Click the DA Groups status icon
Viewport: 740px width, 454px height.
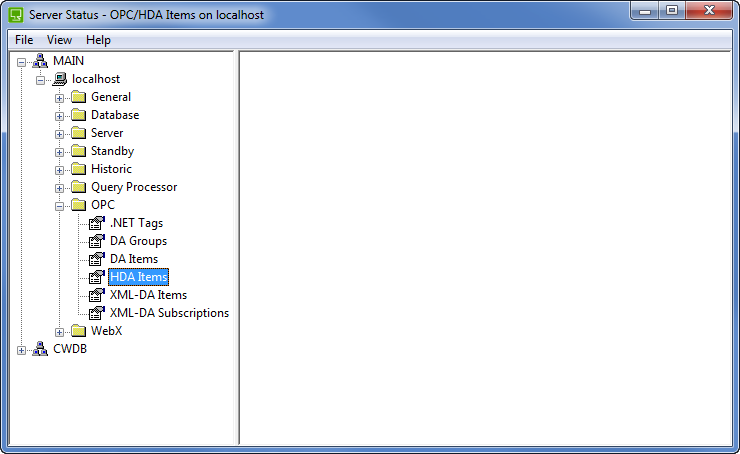tap(97, 241)
